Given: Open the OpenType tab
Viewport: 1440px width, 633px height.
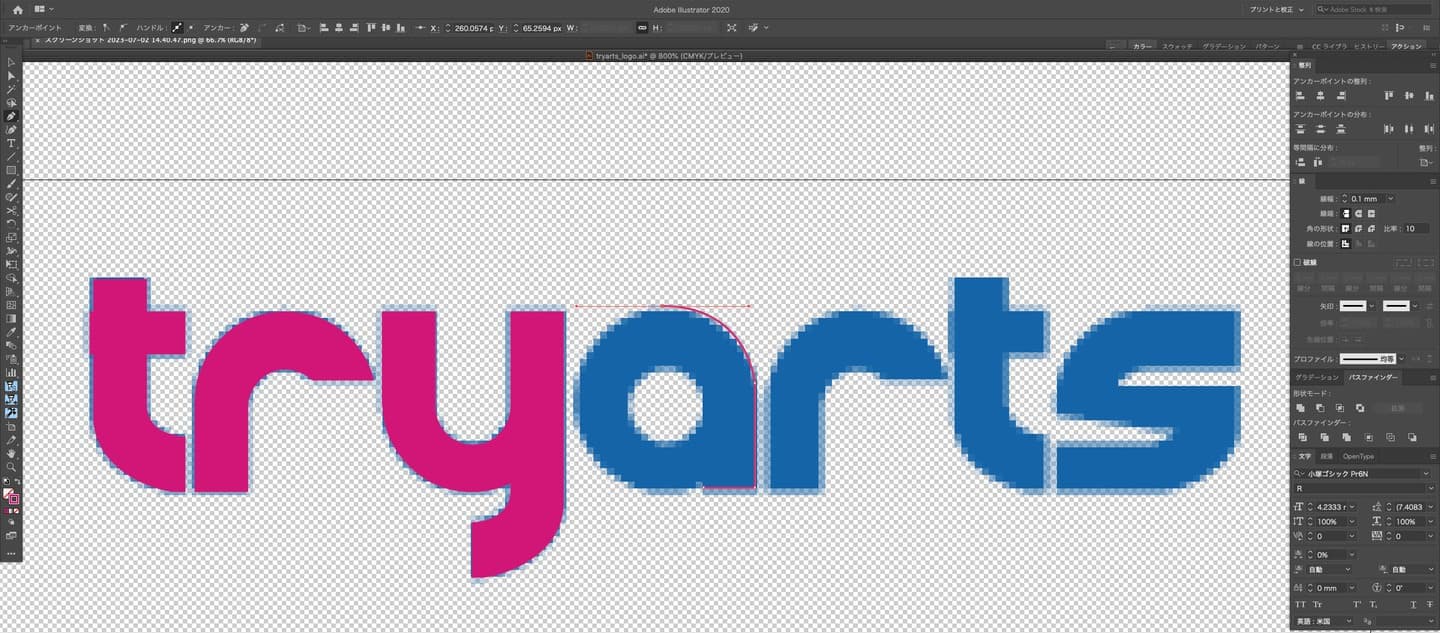Looking at the screenshot, I should click(x=1358, y=456).
